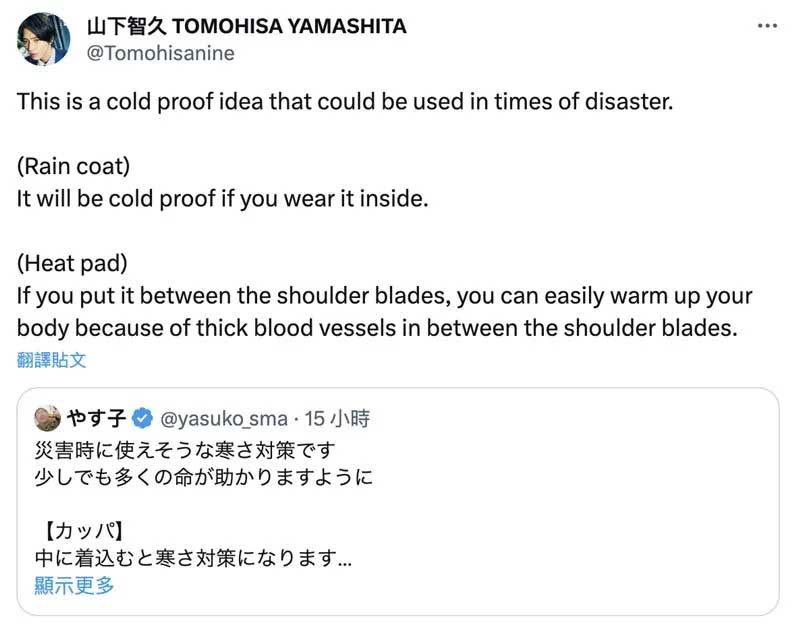Click Tomohisa Yamashita's profile avatar
The height and width of the screenshot is (635, 800).
tap(43, 39)
